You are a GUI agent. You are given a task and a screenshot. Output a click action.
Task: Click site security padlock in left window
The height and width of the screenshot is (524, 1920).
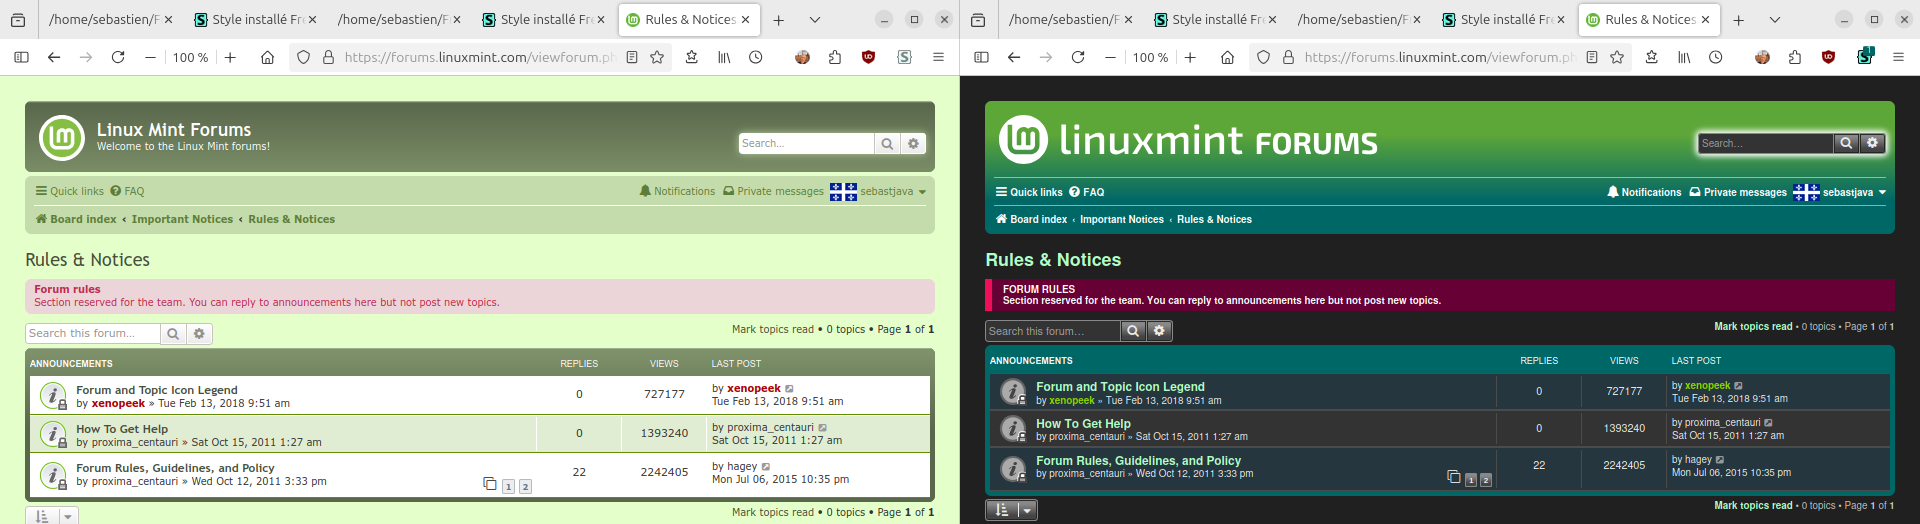tap(328, 57)
